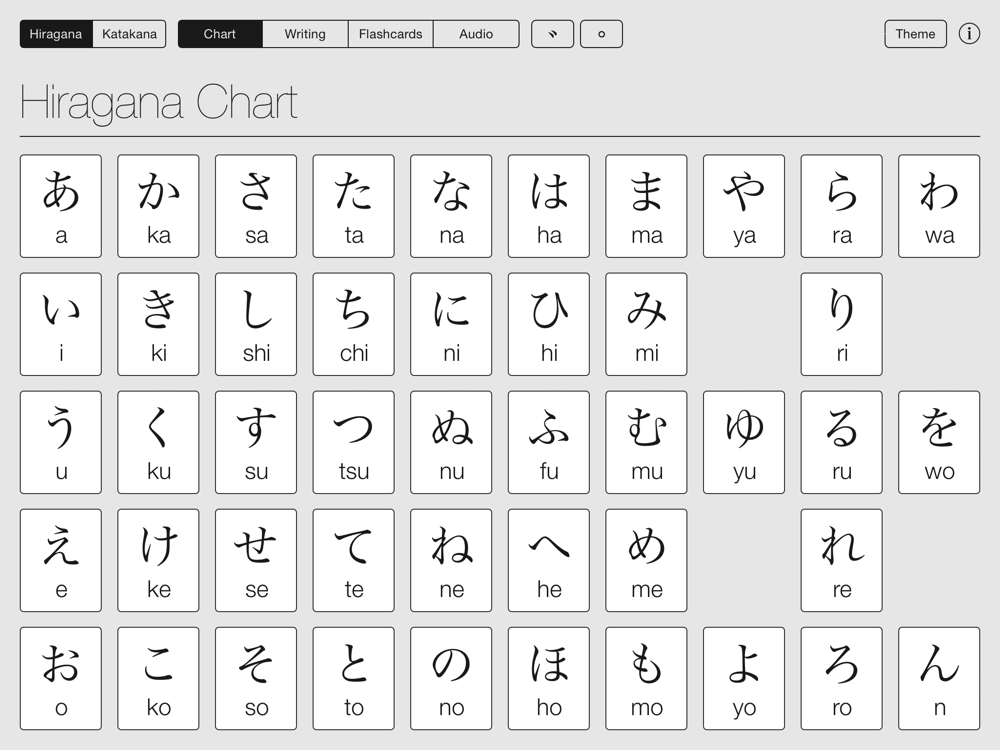
Task: Select the そ (so) card
Action: pyautogui.click(x=256, y=678)
